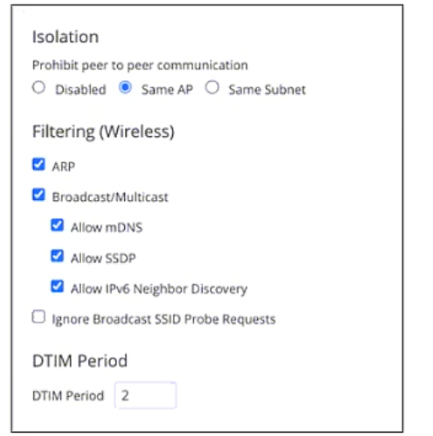Click 'Allow IPv6 Neighbor Discovery' label text
Screen dimensions: 433x436
[159, 289]
